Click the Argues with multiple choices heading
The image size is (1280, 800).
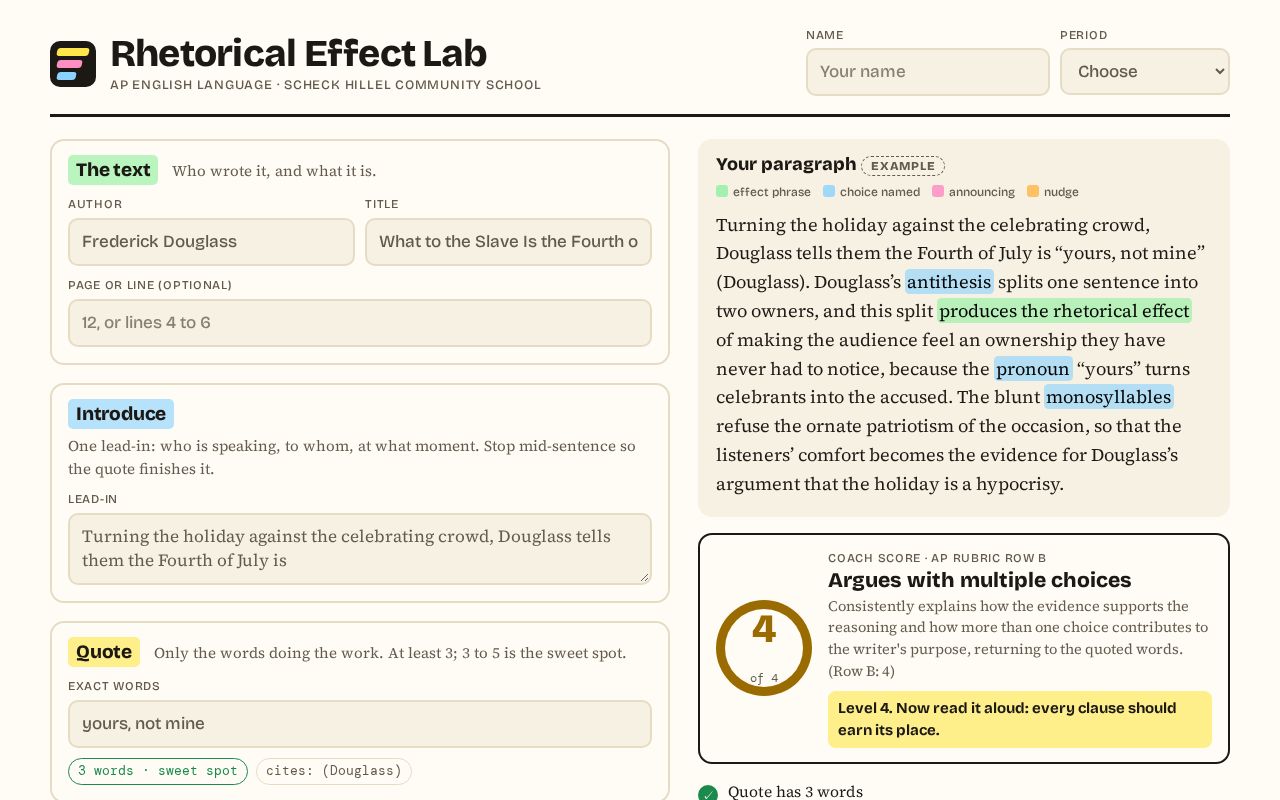click(x=980, y=580)
